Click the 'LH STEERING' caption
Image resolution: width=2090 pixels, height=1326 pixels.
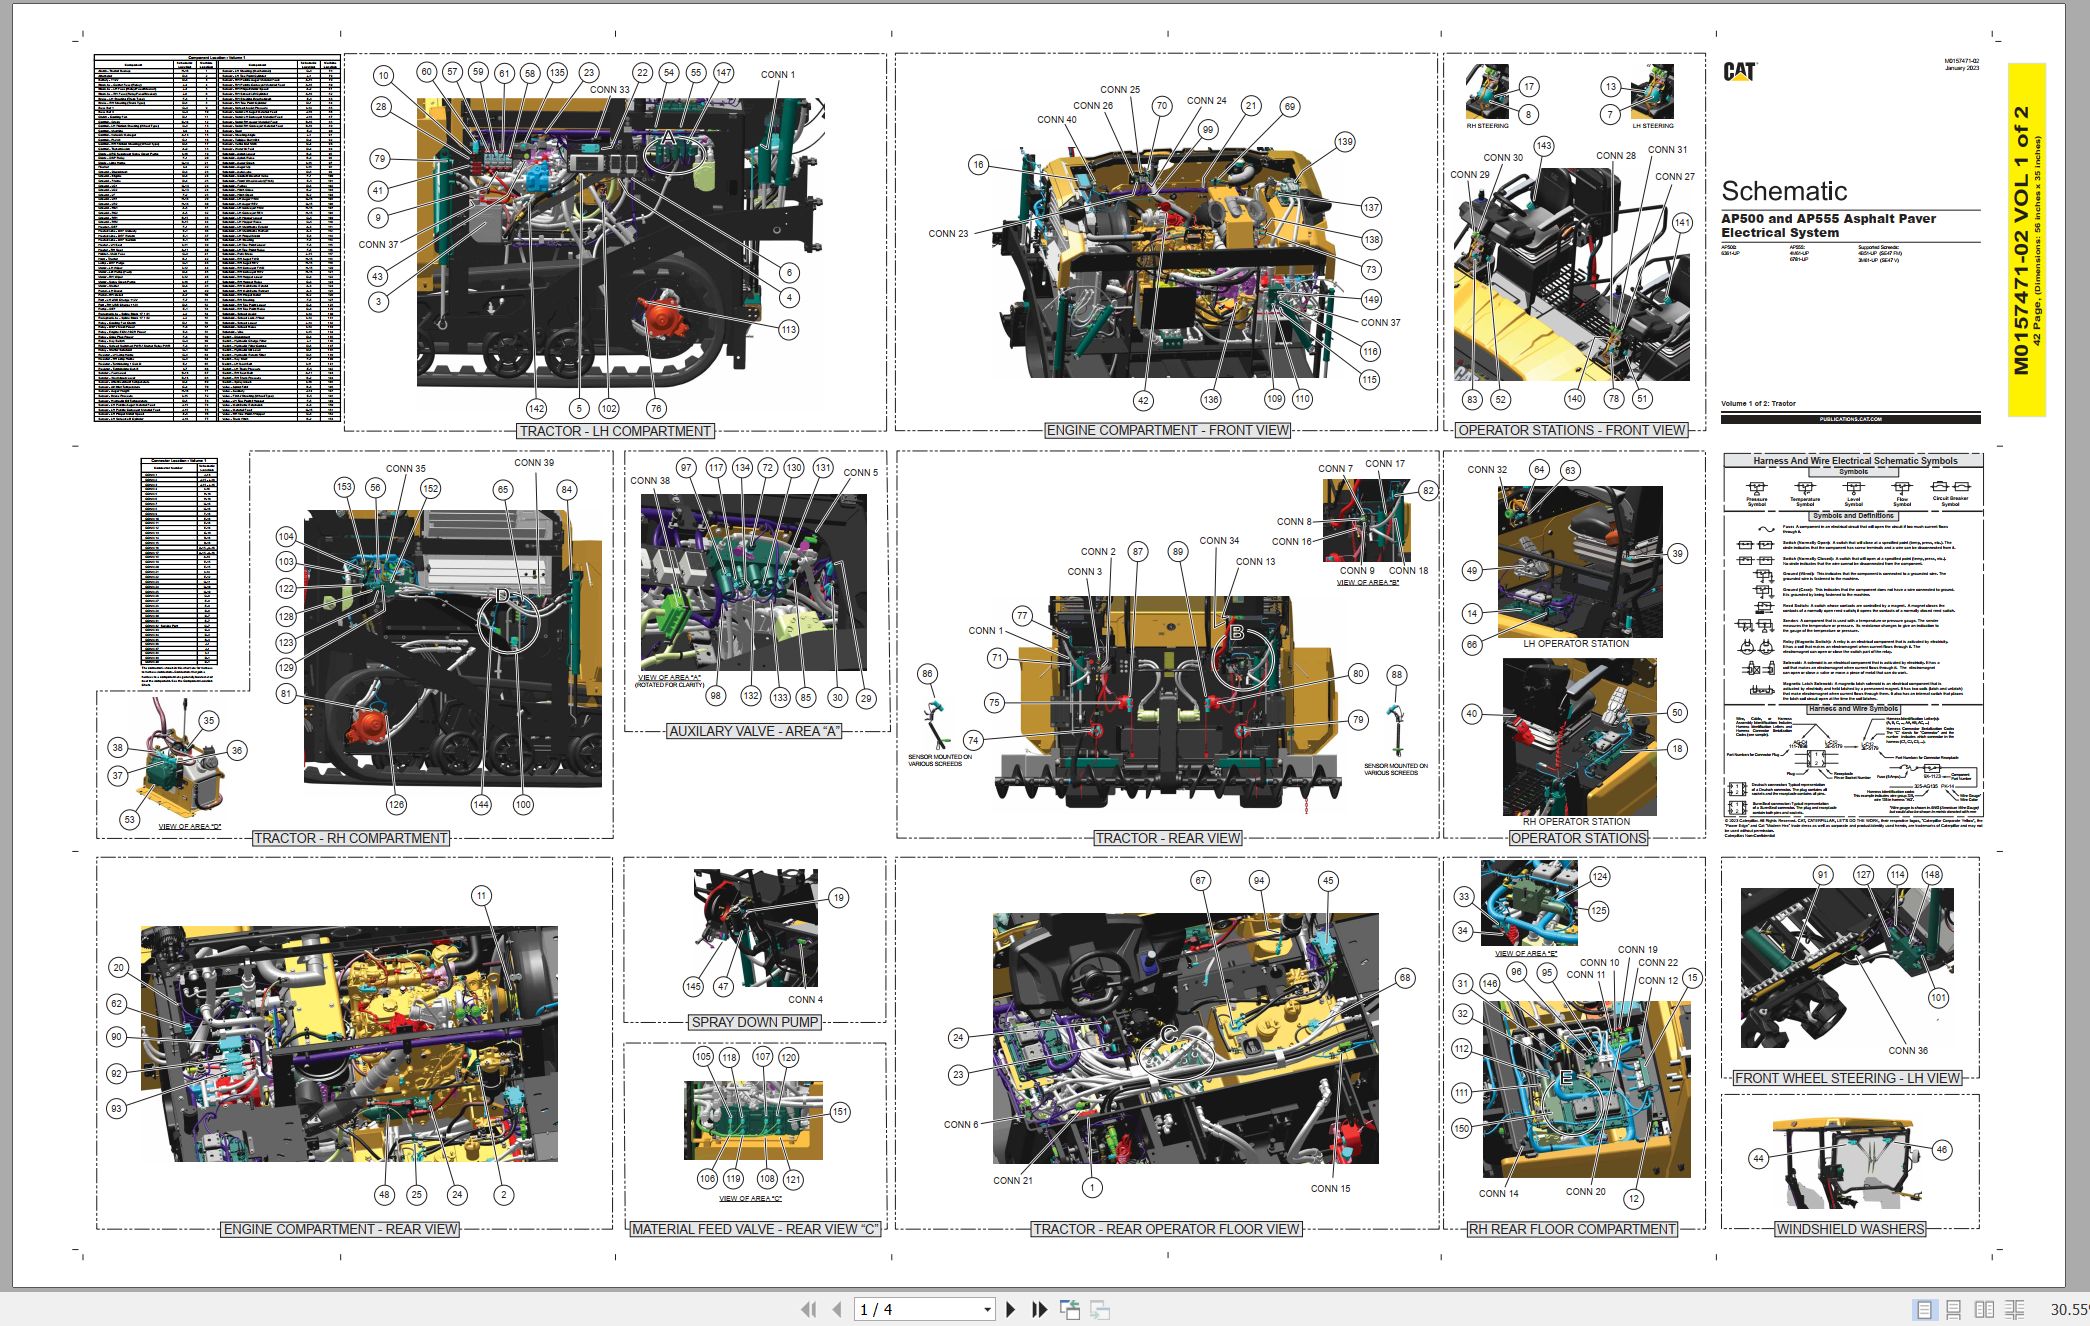(x=1652, y=126)
